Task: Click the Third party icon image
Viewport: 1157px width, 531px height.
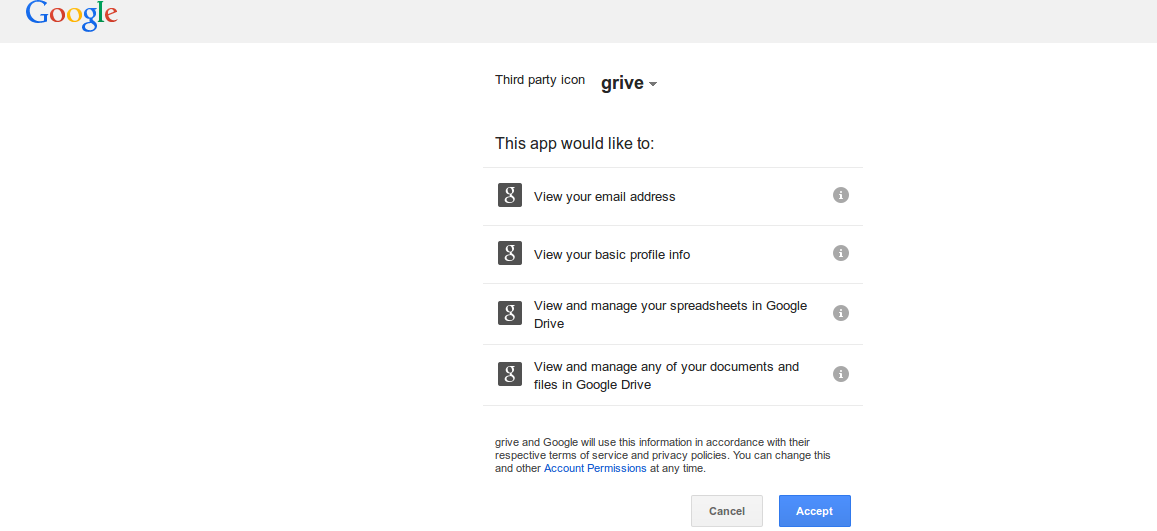Action: tap(540, 80)
